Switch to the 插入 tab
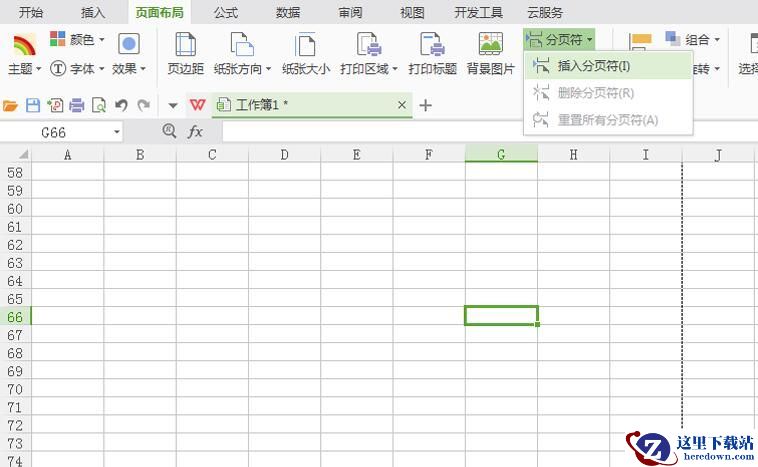The width and height of the screenshot is (758, 467). [x=93, y=12]
